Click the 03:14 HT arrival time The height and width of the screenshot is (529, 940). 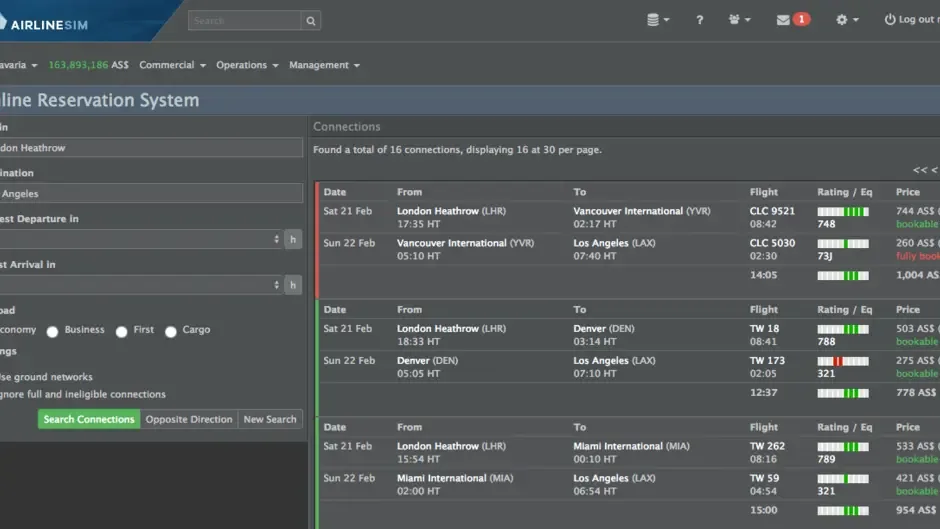coord(595,341)
